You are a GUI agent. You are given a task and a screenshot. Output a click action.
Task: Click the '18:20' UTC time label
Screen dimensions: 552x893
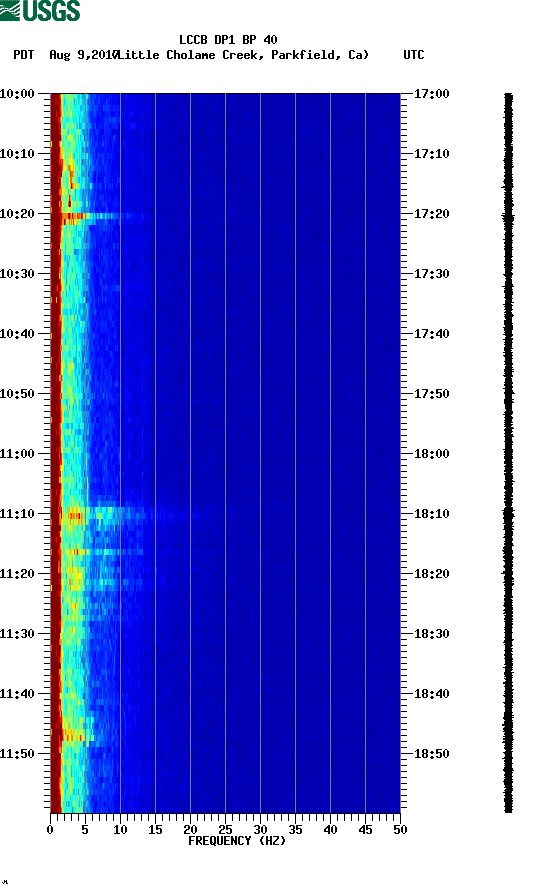[x=432, y=574]
